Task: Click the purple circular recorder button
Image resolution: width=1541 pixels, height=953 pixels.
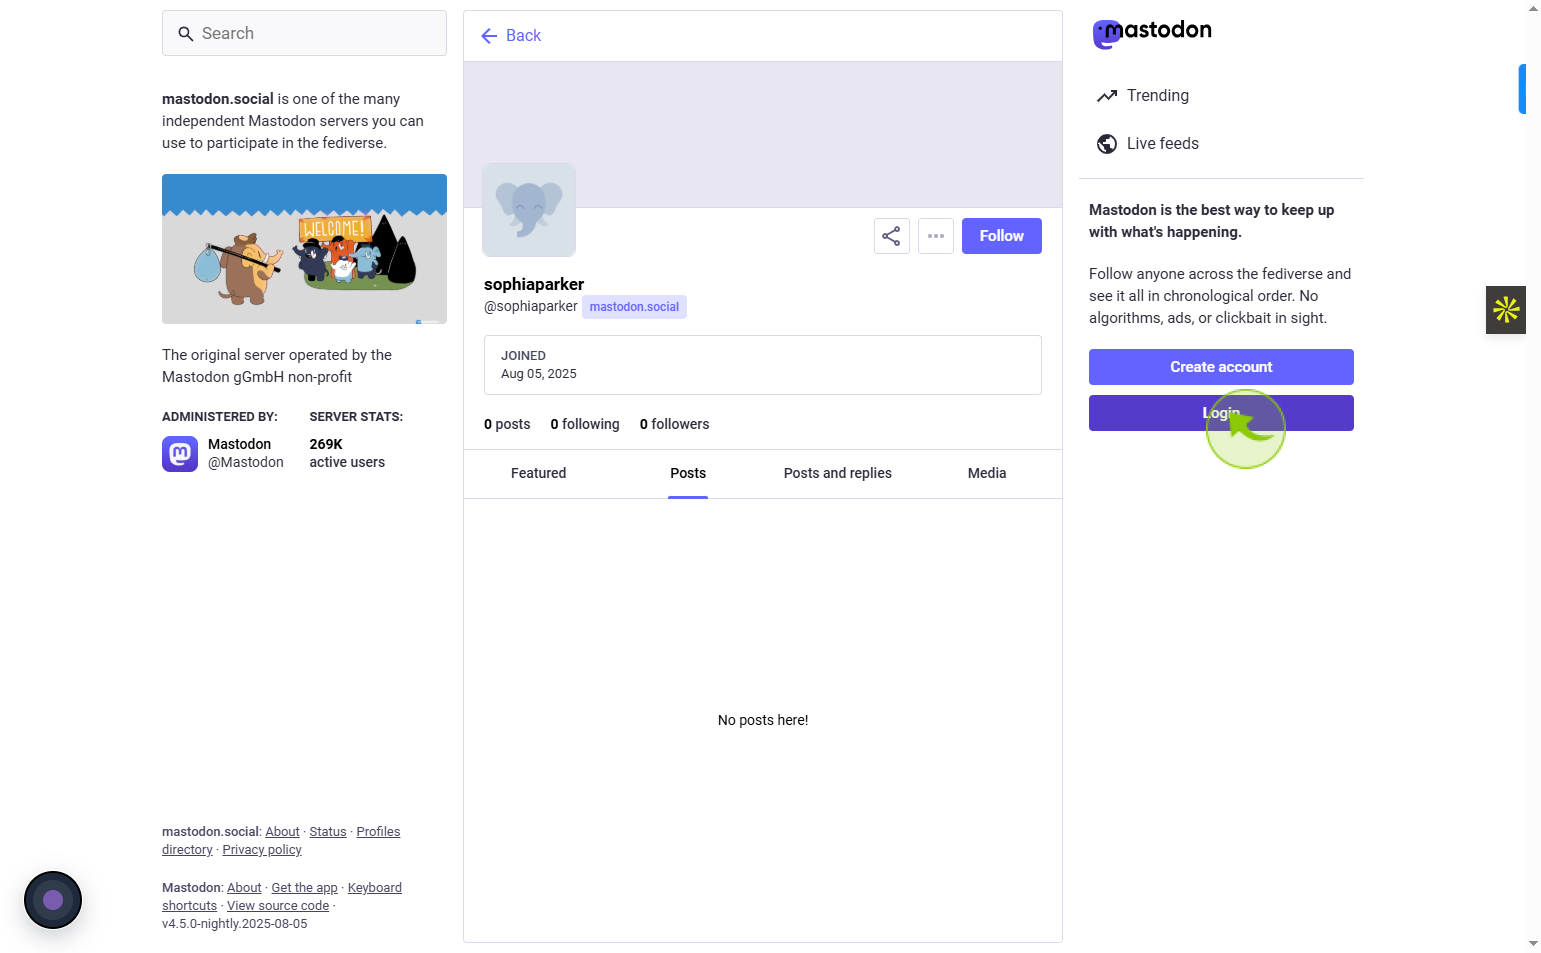Action: tap(53, 900)
